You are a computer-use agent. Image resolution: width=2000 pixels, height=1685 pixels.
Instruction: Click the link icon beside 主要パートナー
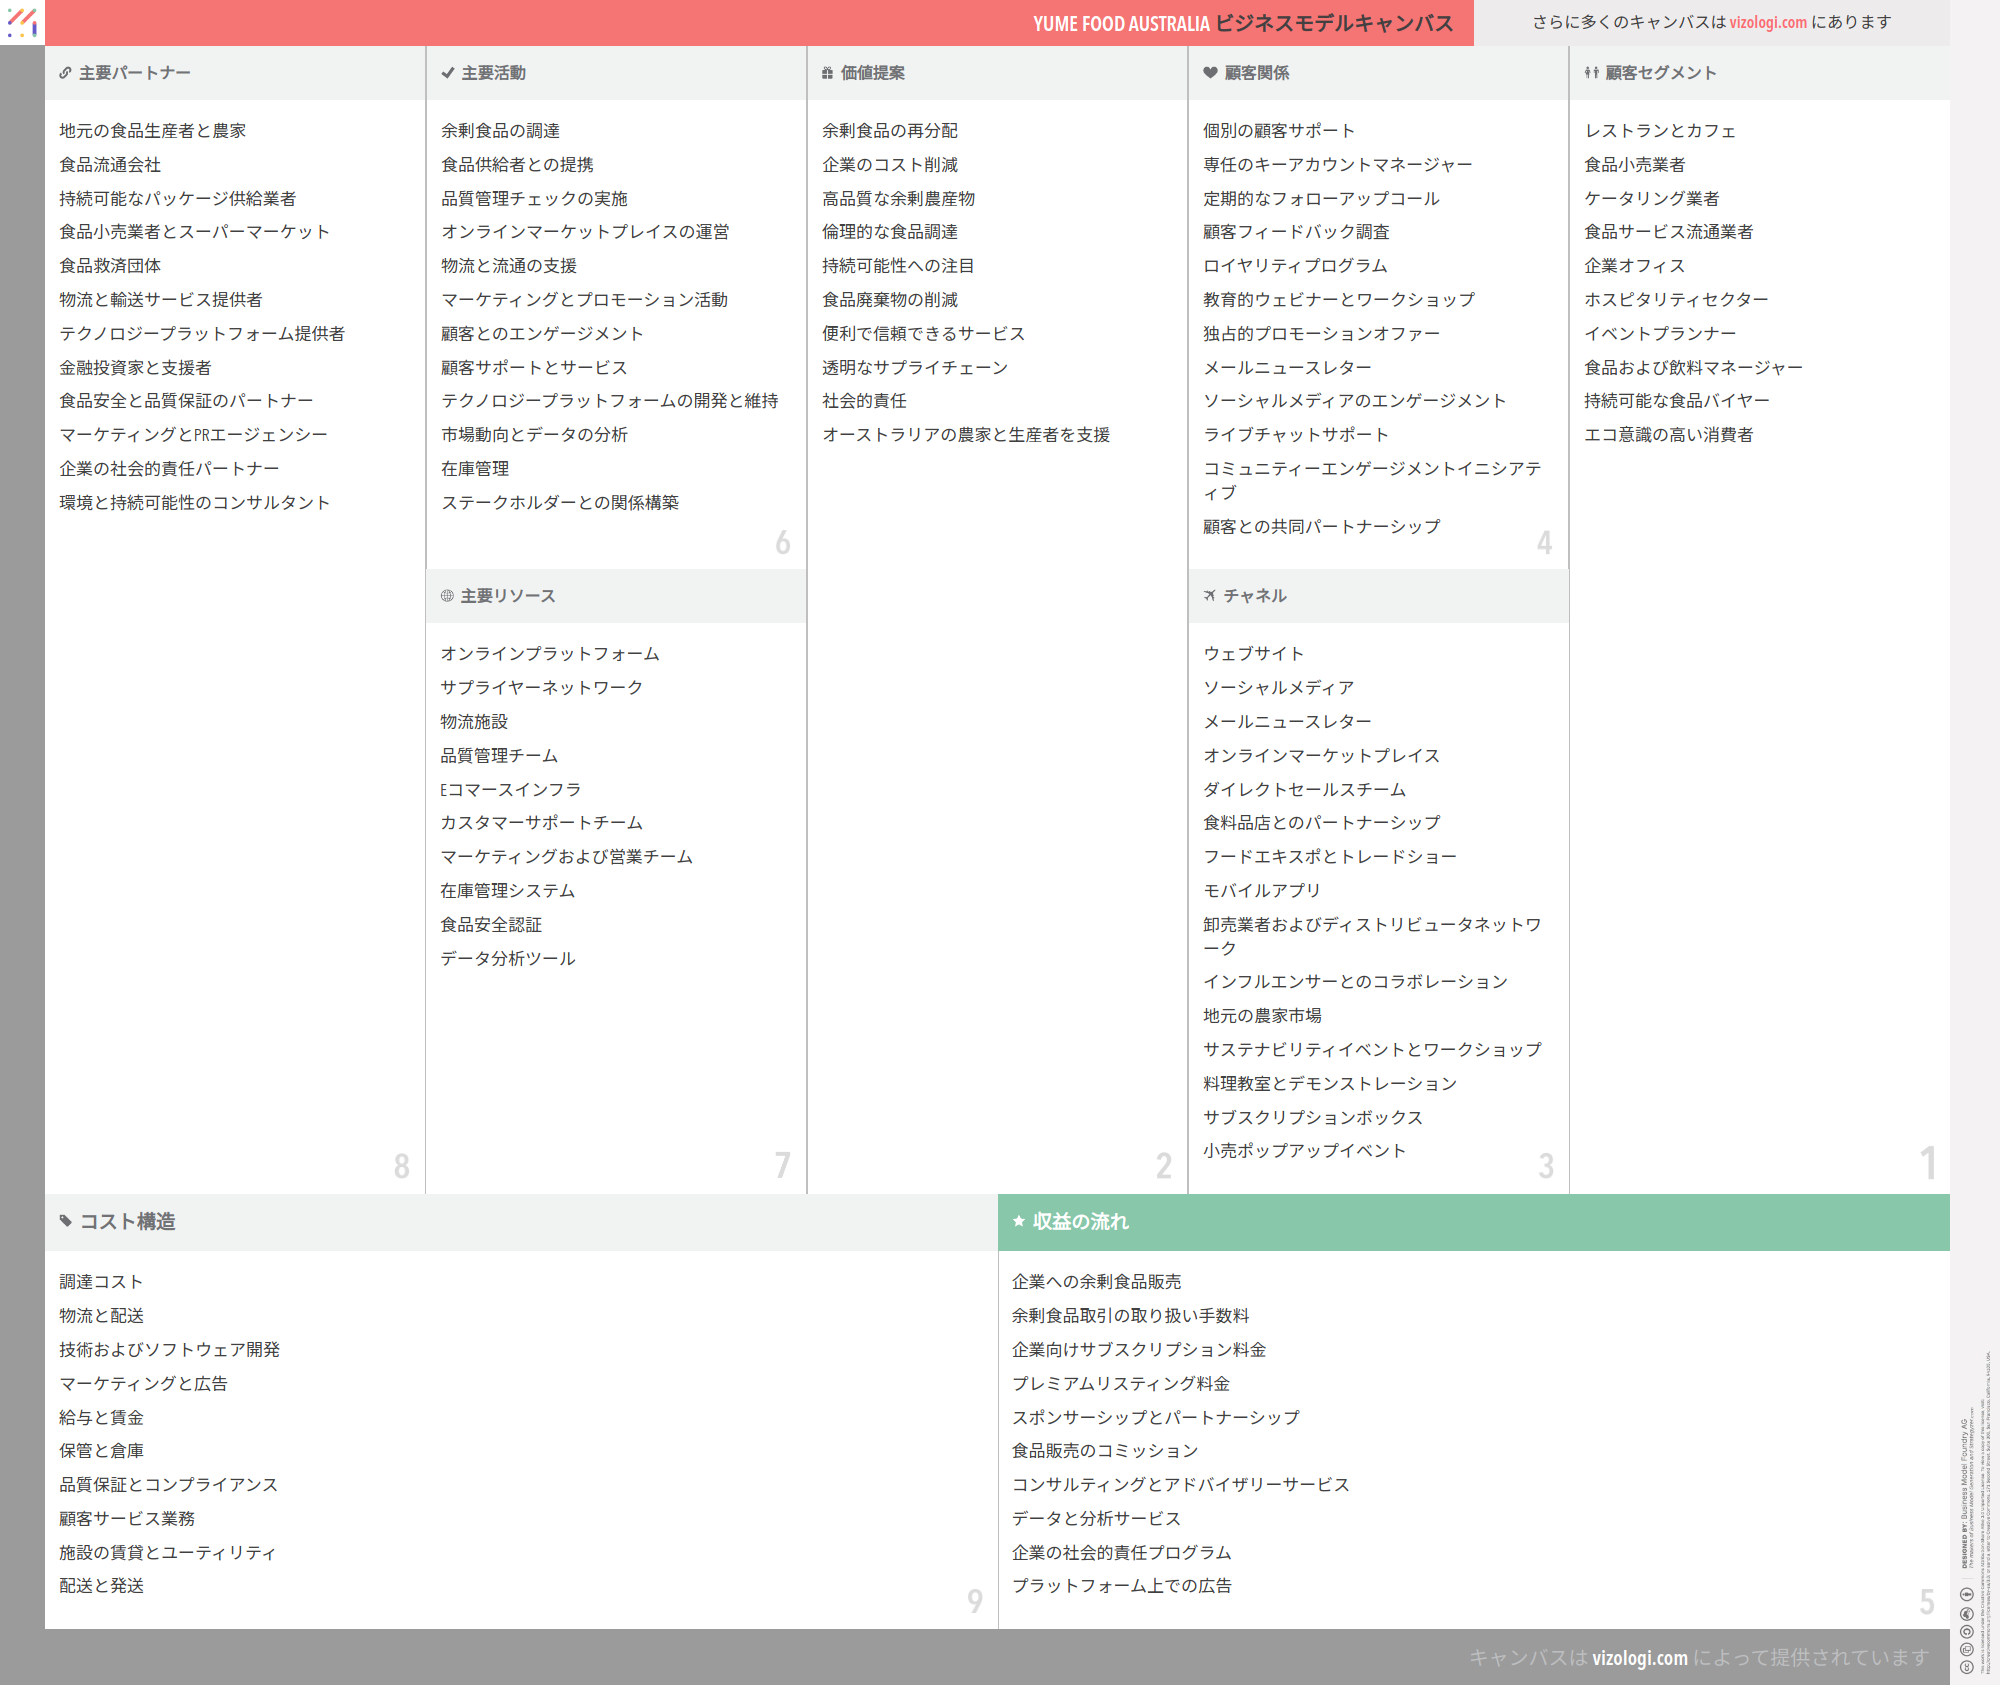point(65,73)
